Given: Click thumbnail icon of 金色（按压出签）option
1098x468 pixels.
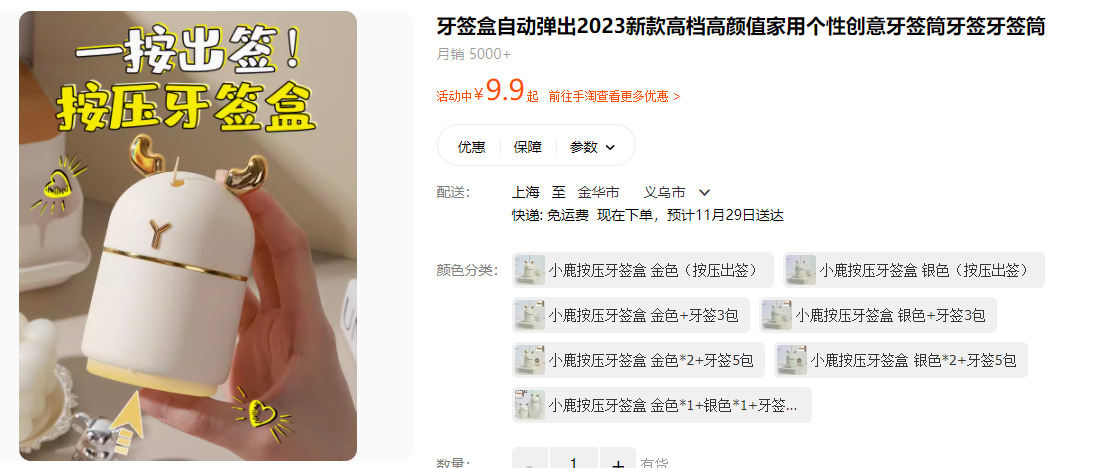Looking at the screenshot, I should 530,270.
